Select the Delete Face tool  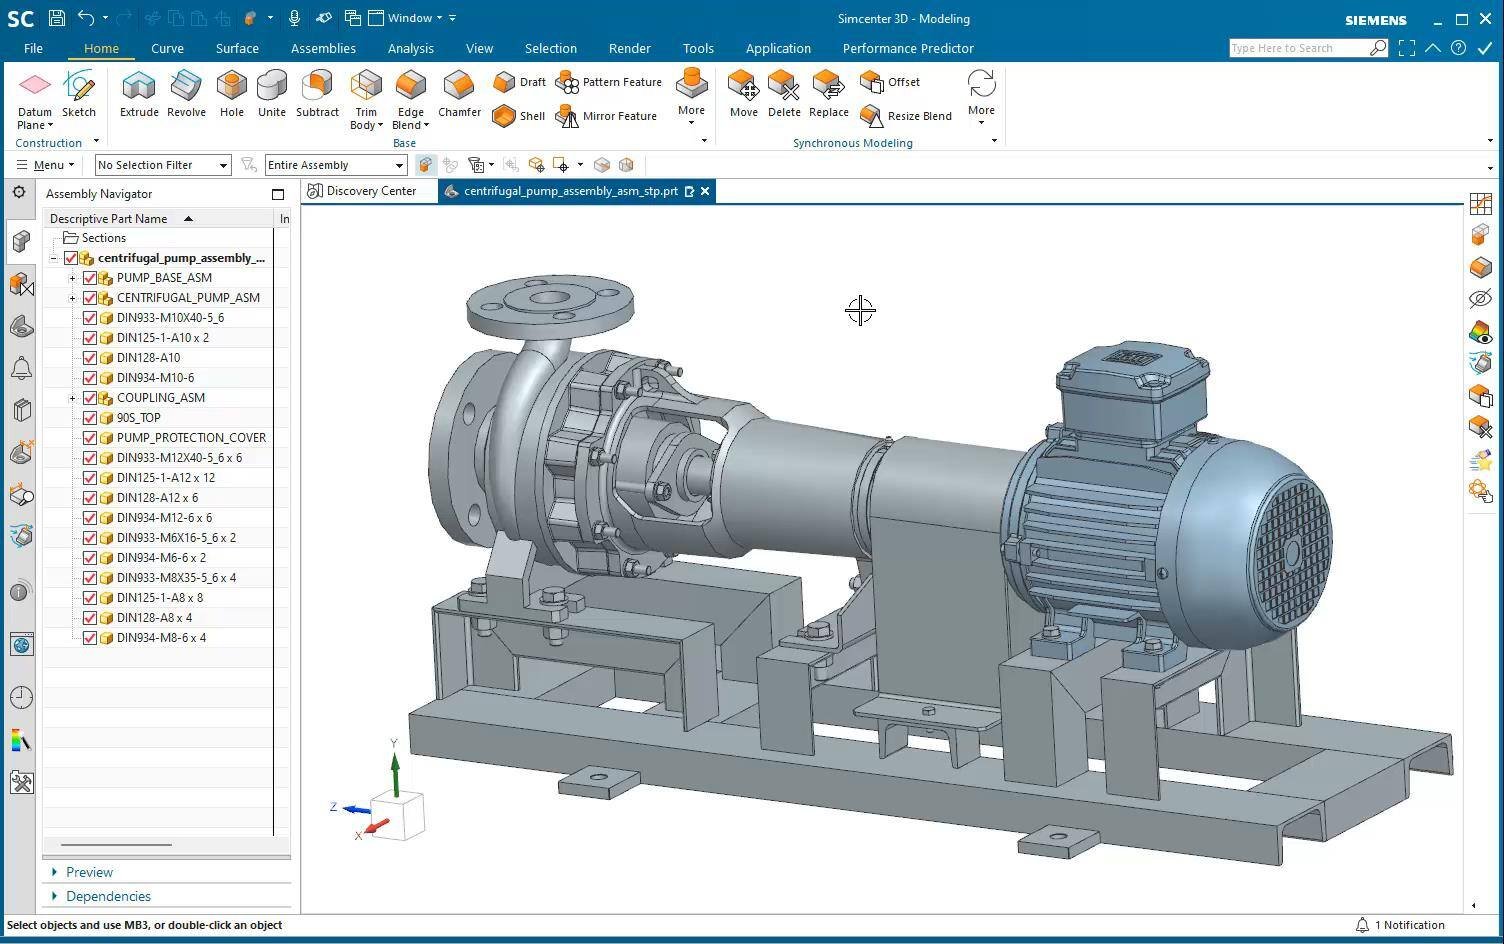[x=784, y=95]
